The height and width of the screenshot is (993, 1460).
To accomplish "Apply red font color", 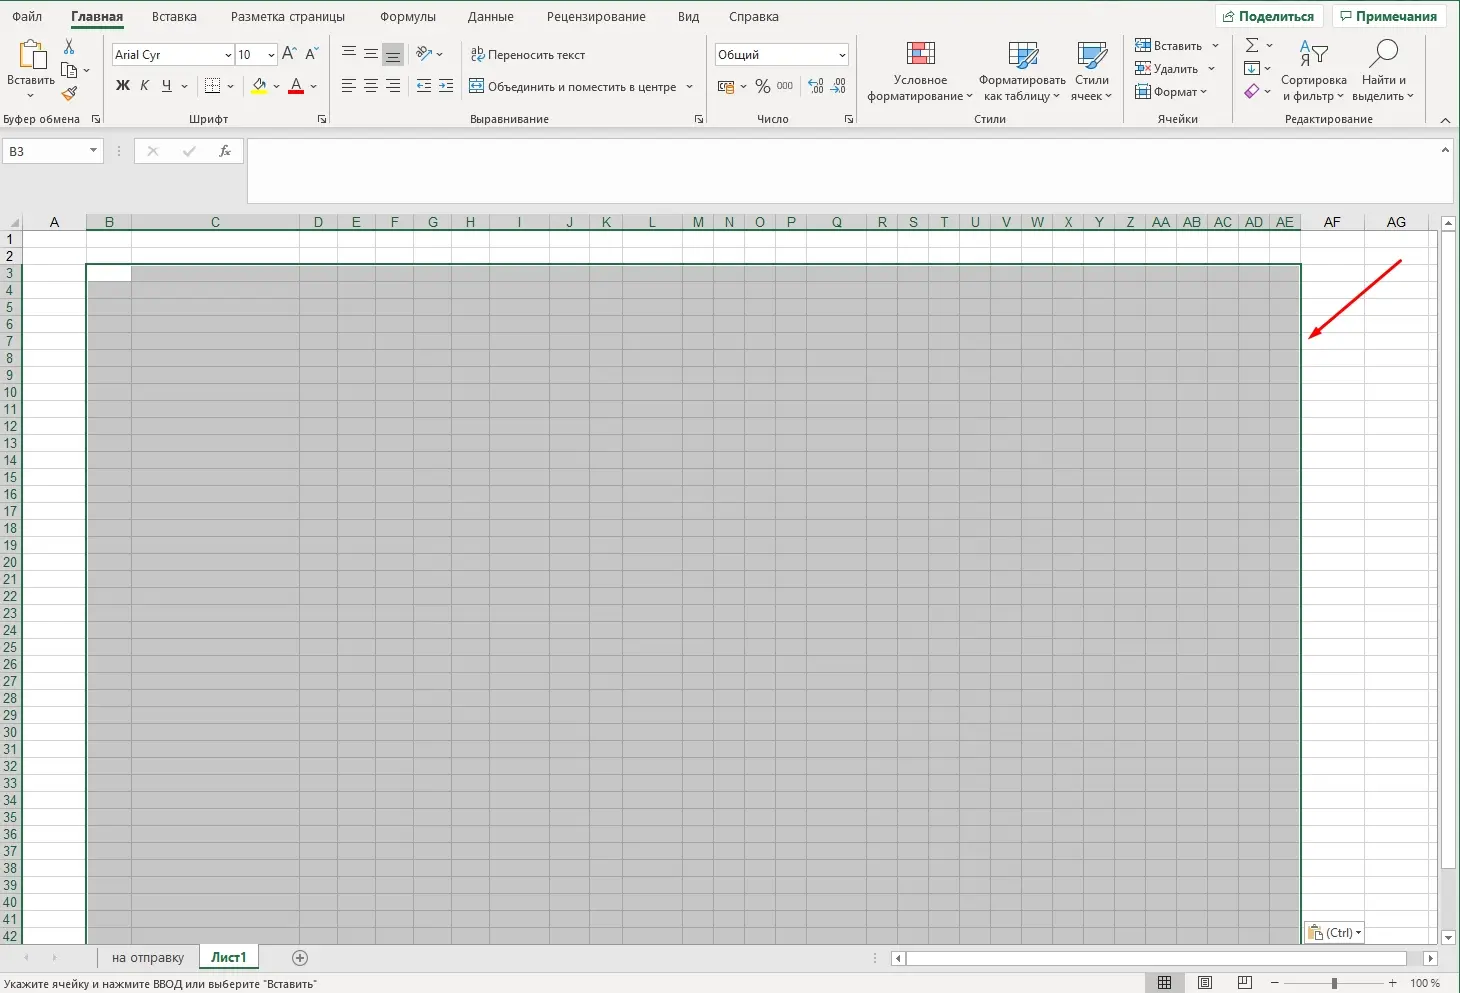I will [x=296, y=86].
